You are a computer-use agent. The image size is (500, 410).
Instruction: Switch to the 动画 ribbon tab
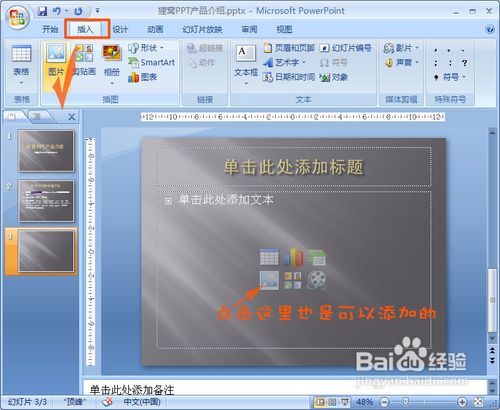click(x=155, y=30)
